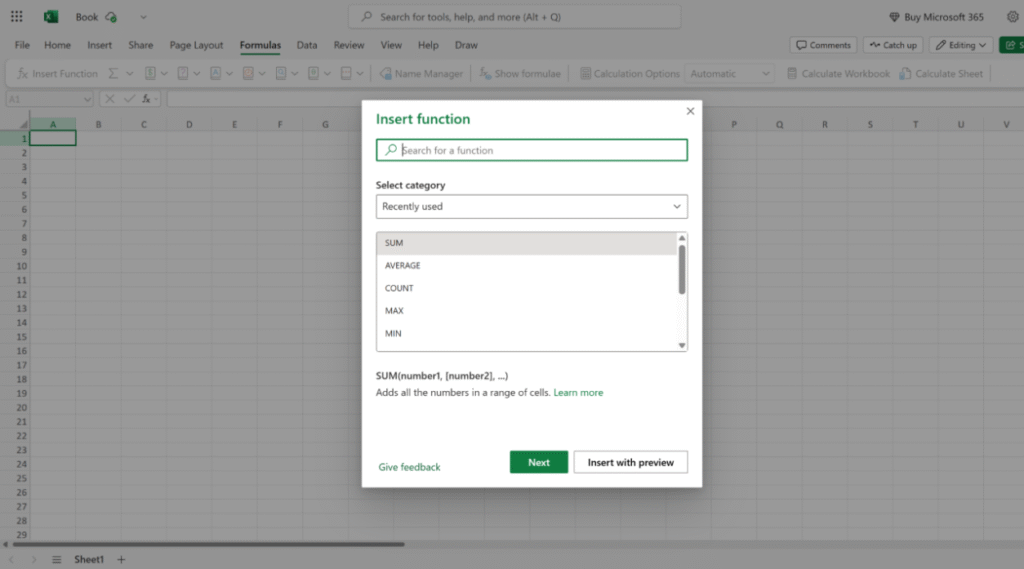Select AVERAGE in the function list
This screenshot has height=569, width=1024.
click(x=402, y=266)
